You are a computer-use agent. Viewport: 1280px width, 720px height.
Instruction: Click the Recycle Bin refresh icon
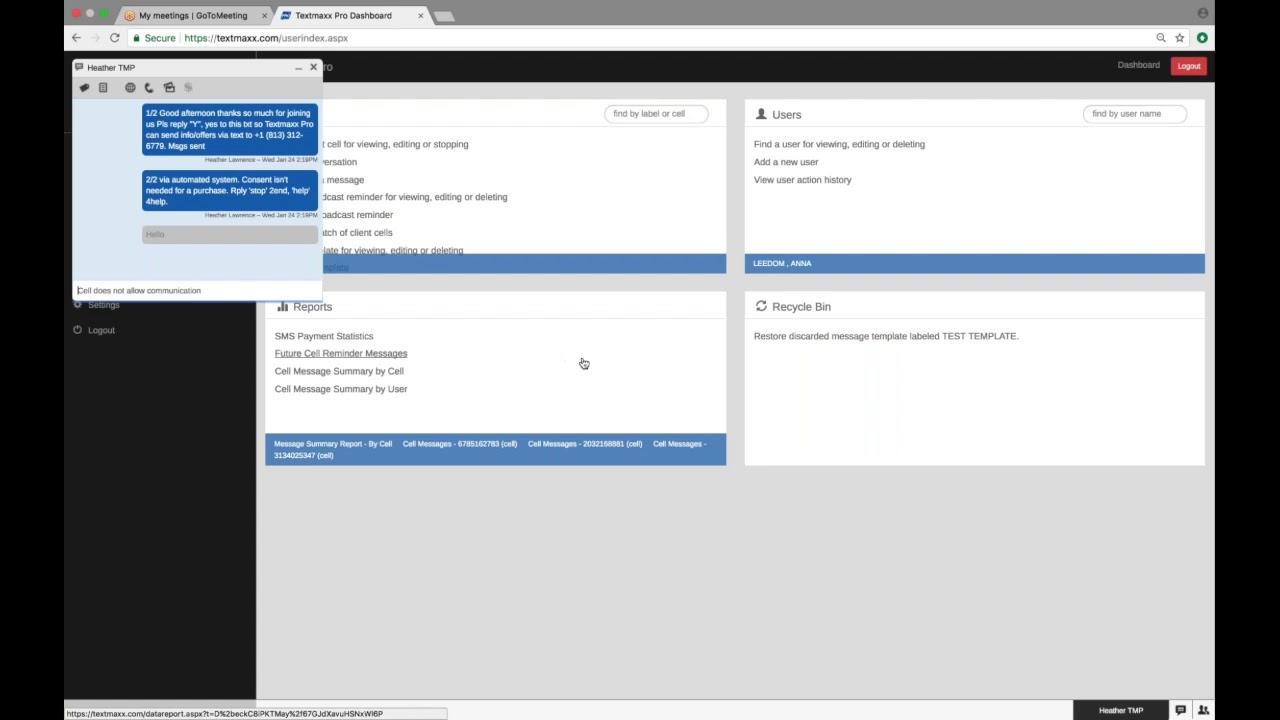coord(761,307)
